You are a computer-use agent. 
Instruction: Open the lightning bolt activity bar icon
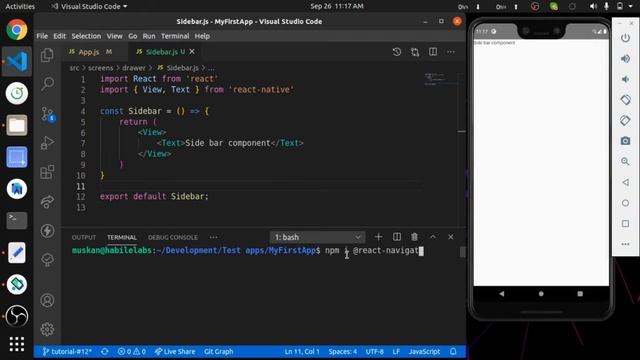pyautogui.click(x=47, y=231)
